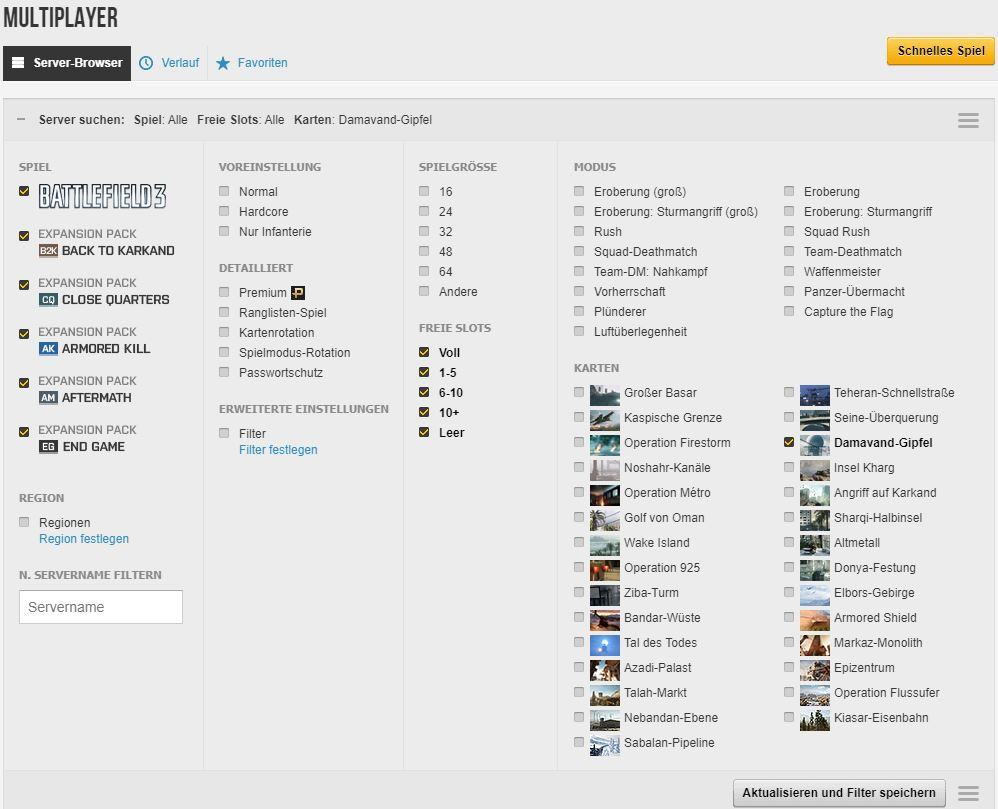
Task: Click the Epizentrum map label
Action: coord(864,668)
